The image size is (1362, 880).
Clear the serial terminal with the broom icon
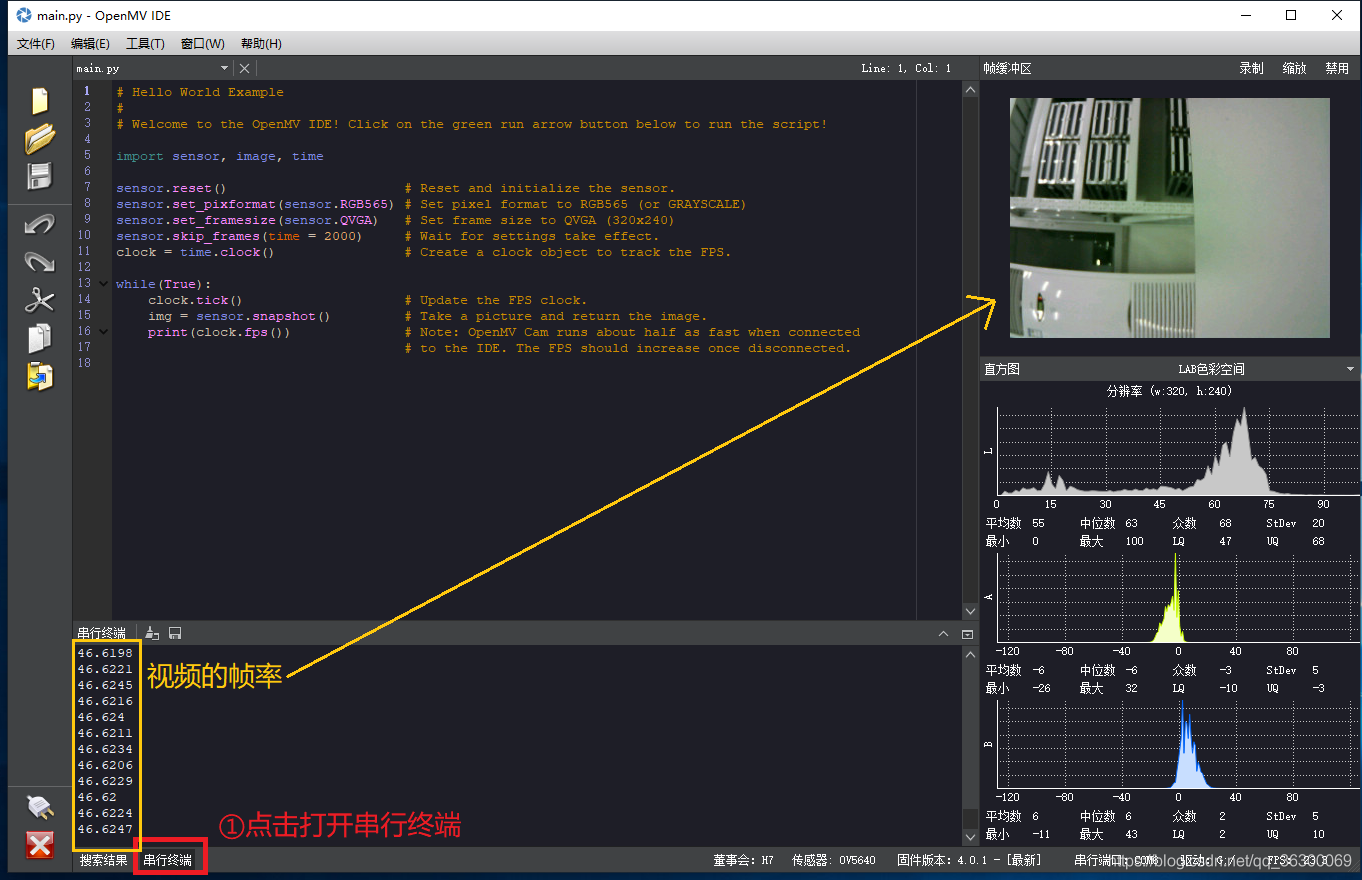click(153, 633)
